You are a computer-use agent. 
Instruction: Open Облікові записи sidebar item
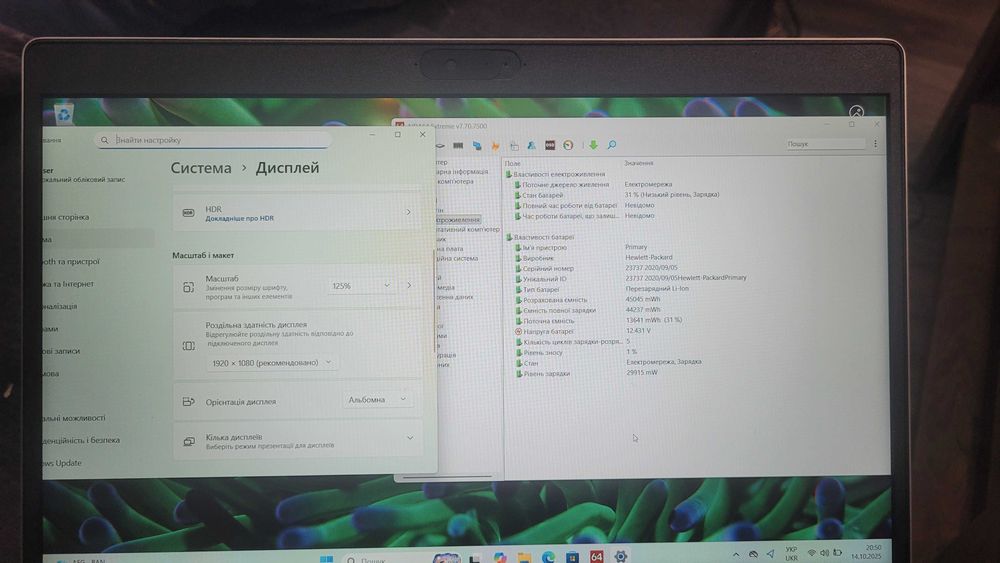61,351
